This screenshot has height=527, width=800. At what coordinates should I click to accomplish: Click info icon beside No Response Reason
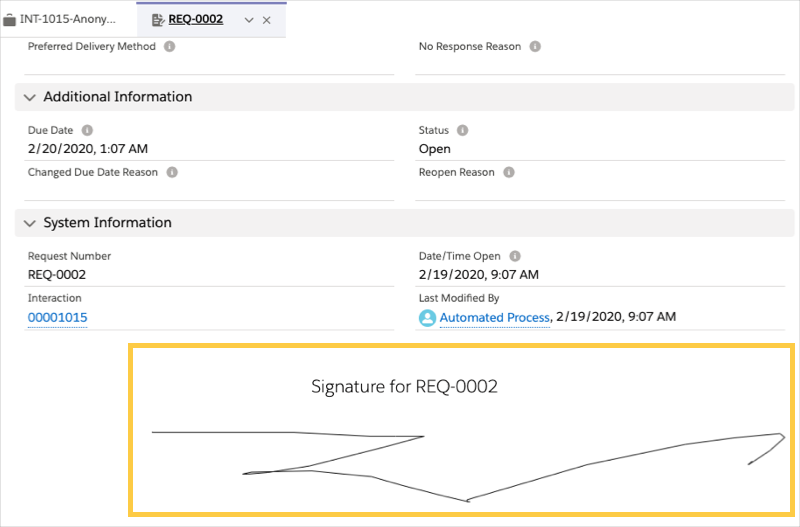click(535, 47)
